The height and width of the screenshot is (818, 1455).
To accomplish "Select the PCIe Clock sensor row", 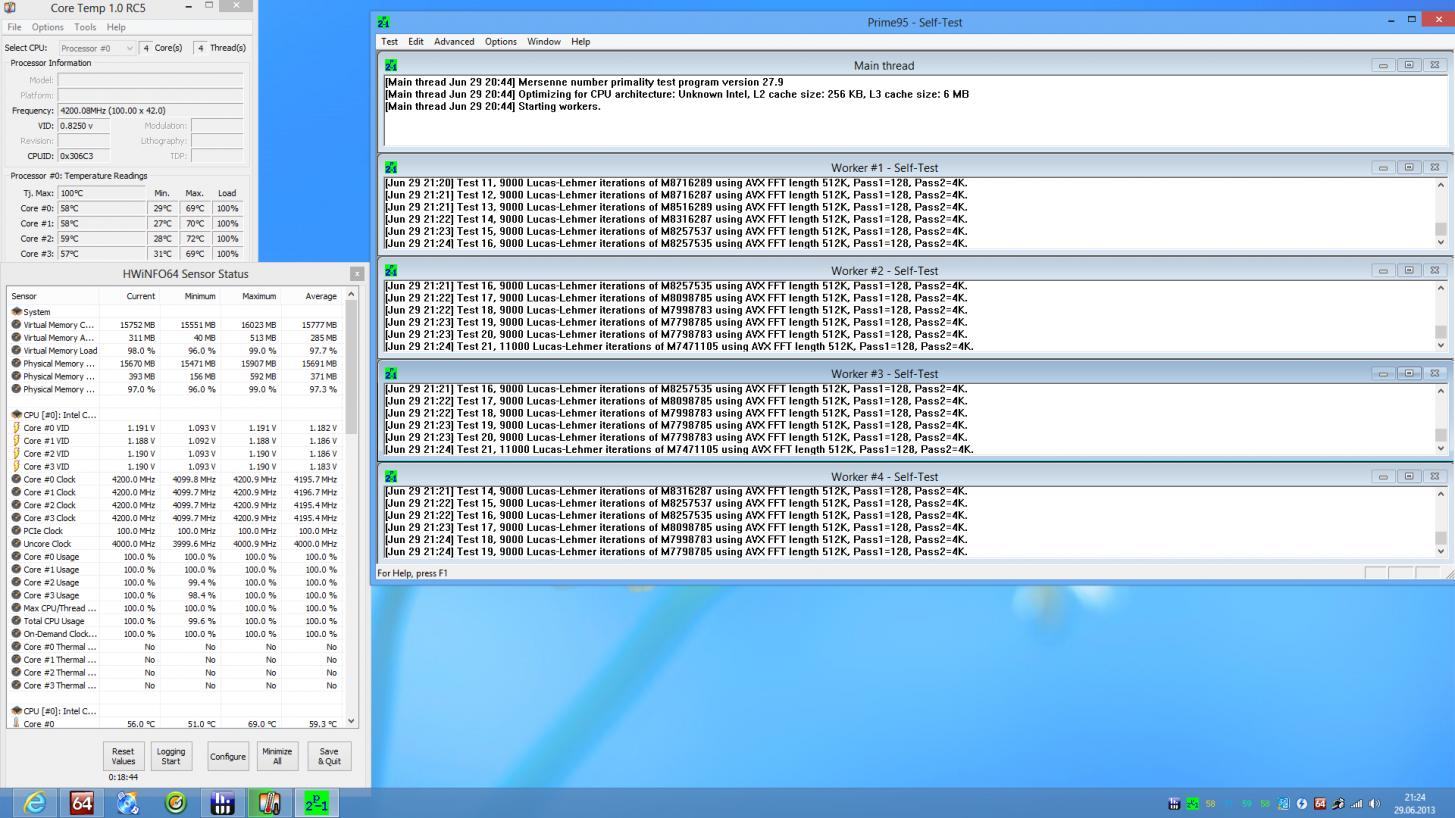I will tap(176, 531).
